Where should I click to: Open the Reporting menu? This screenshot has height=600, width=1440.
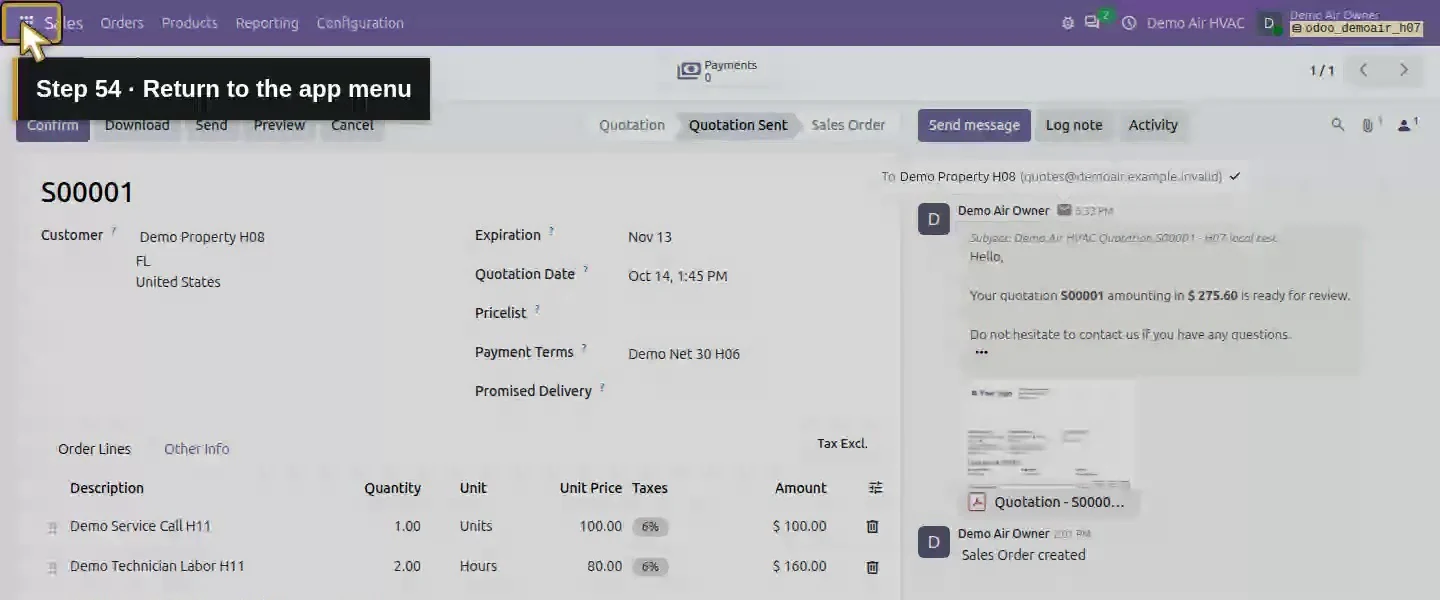pyautogui.click(x=267, y=23)
